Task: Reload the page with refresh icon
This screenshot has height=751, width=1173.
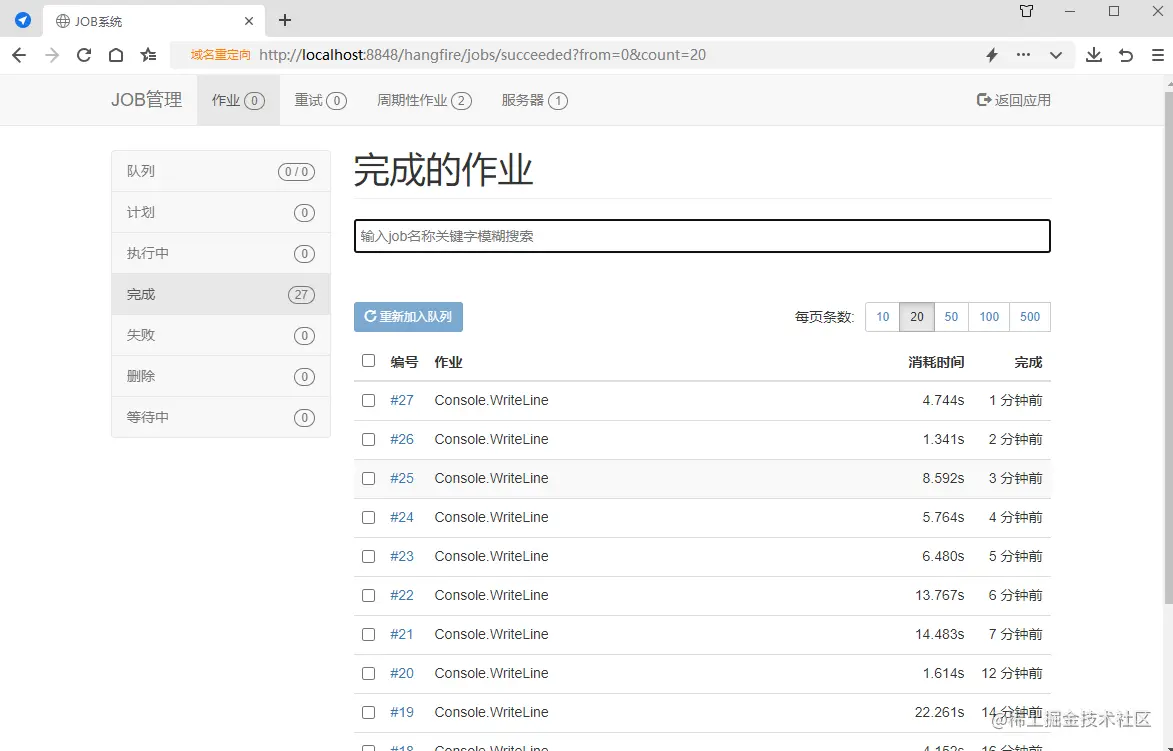Action: coord(84,55)
